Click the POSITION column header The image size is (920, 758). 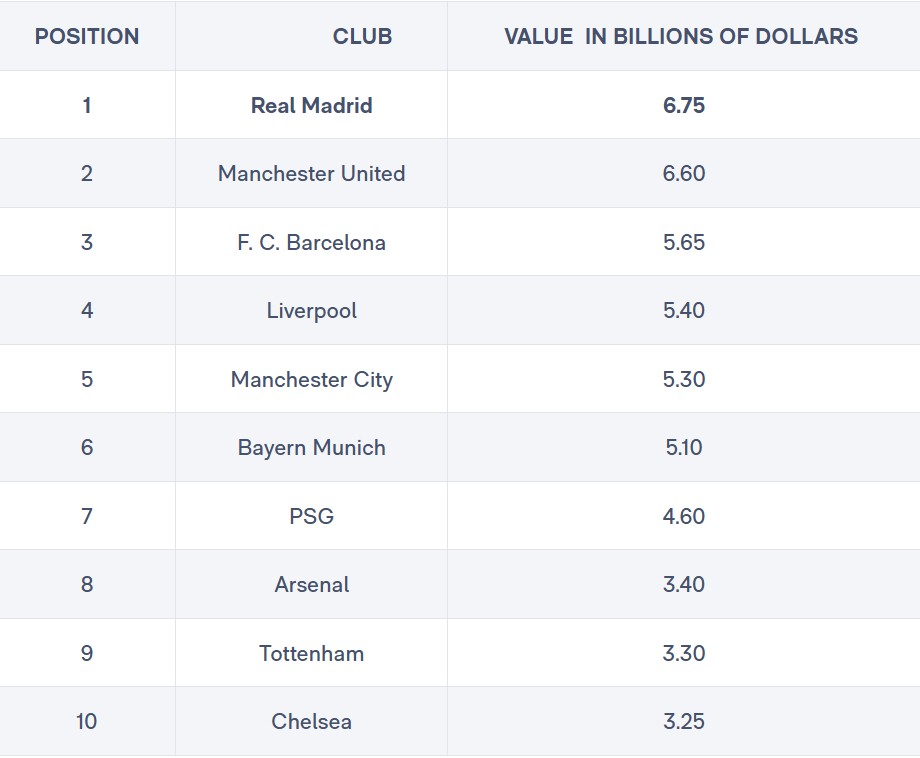click(87, 36)
